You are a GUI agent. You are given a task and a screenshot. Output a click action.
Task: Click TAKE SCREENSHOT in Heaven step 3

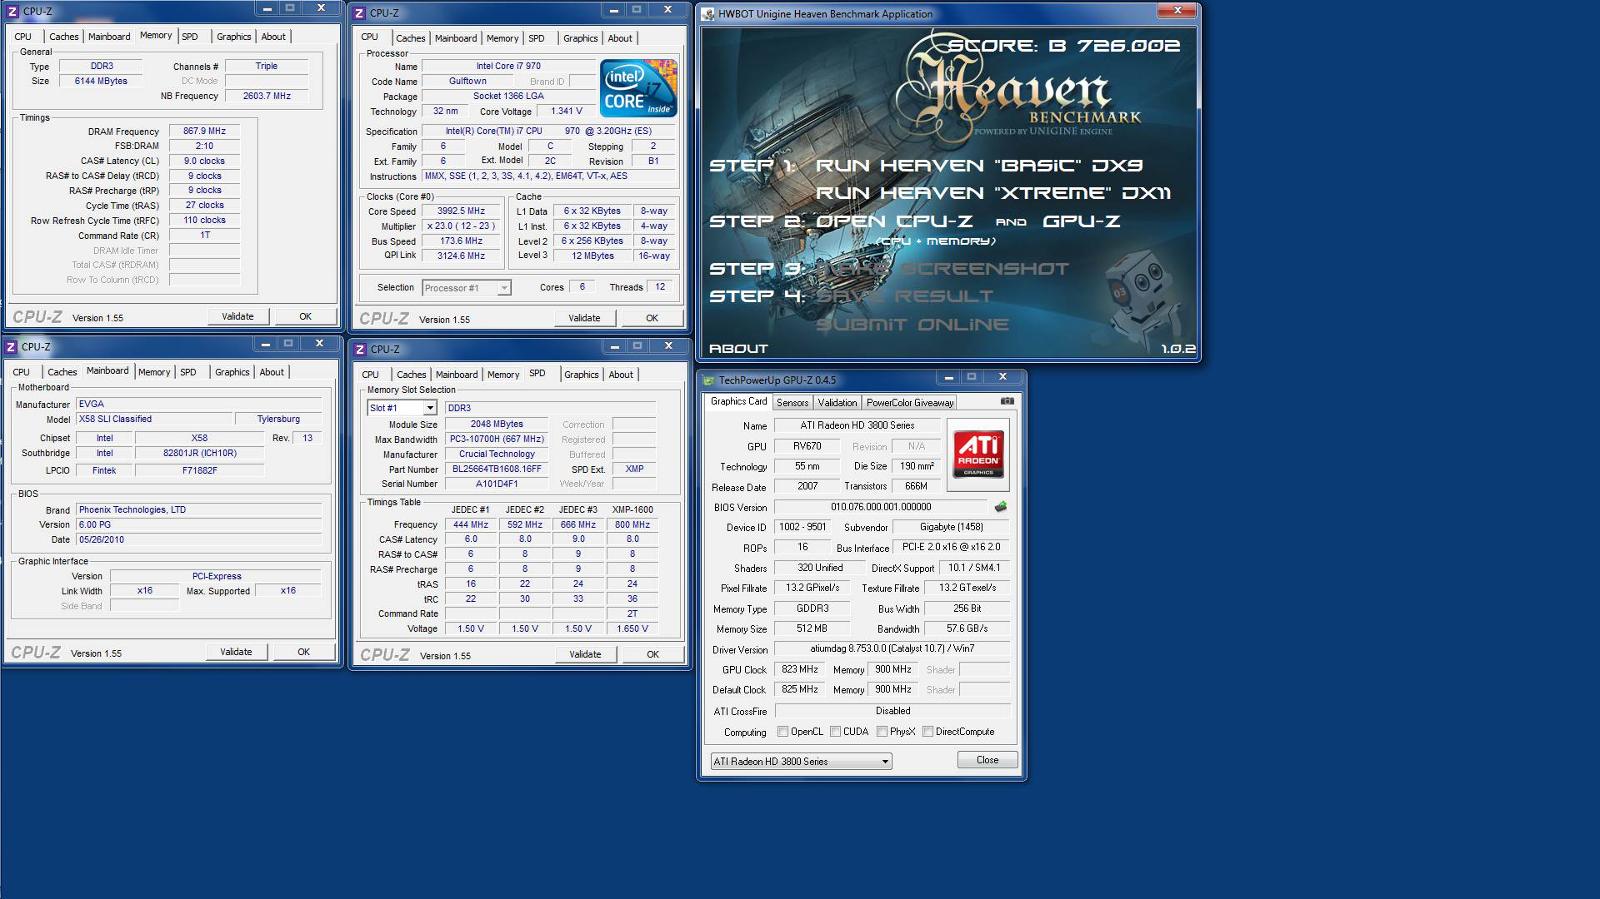[x=942, y=269]
